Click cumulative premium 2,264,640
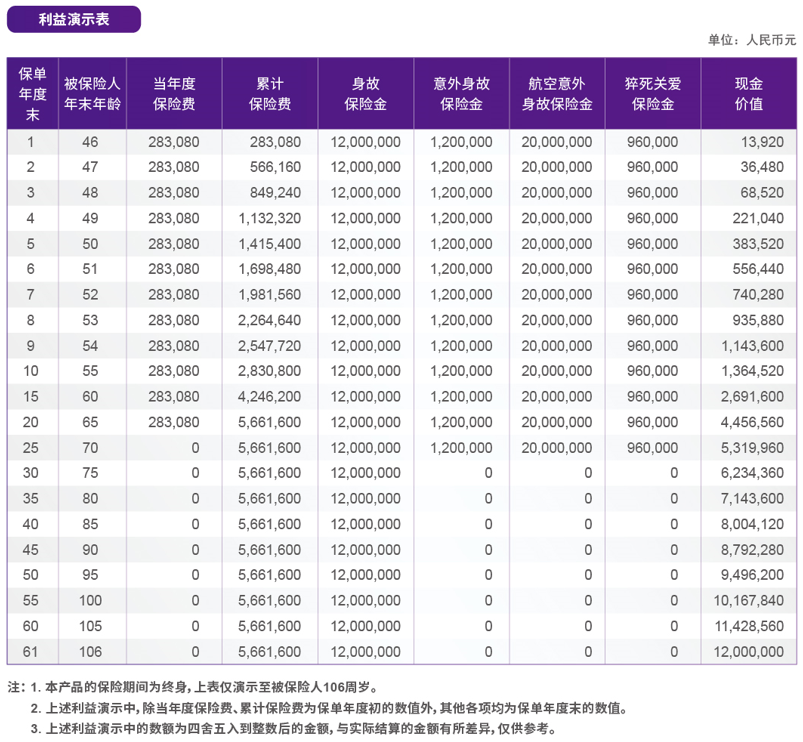Screen dimensions: 803x742 [x=270, y=320]
